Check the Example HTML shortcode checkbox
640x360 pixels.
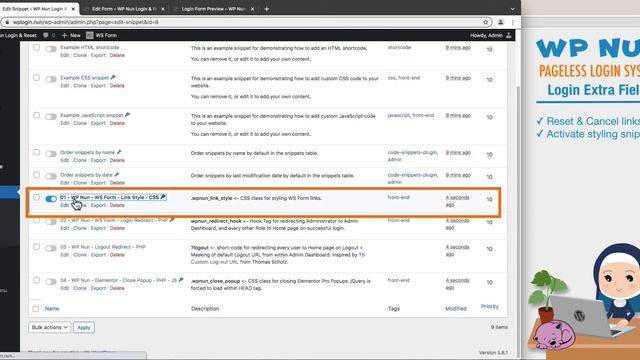click(x=36, y=48)
